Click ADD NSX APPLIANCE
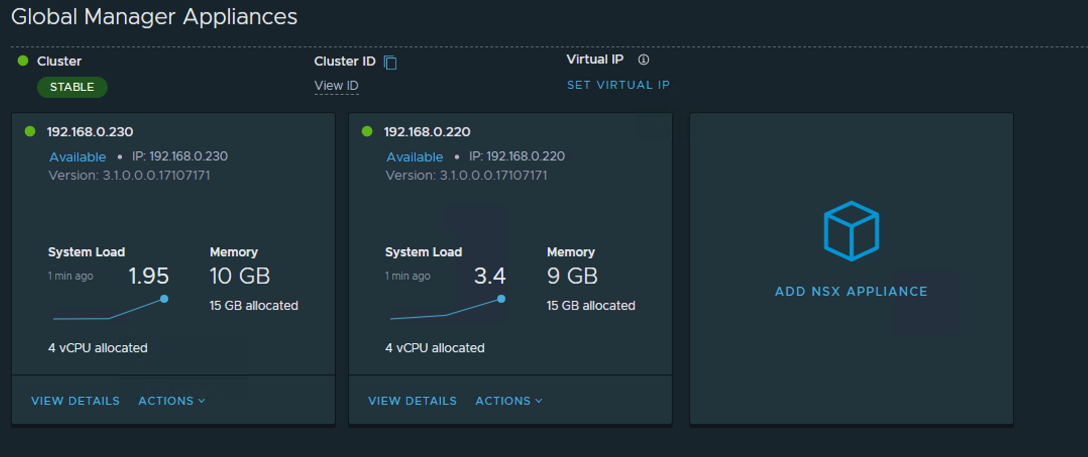 click(x=851, y=291)
